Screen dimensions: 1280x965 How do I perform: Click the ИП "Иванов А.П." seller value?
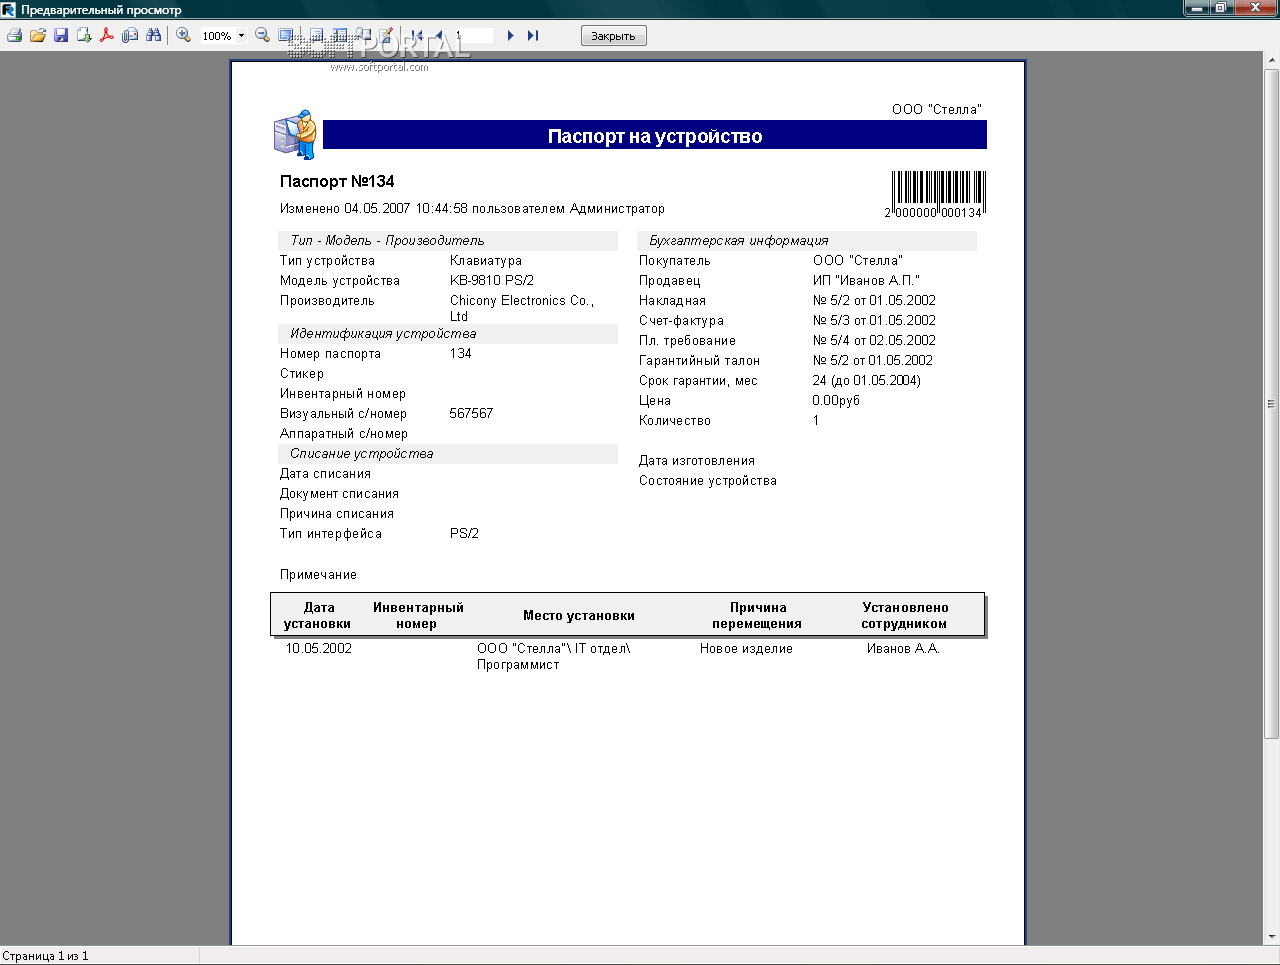point(866,280)
